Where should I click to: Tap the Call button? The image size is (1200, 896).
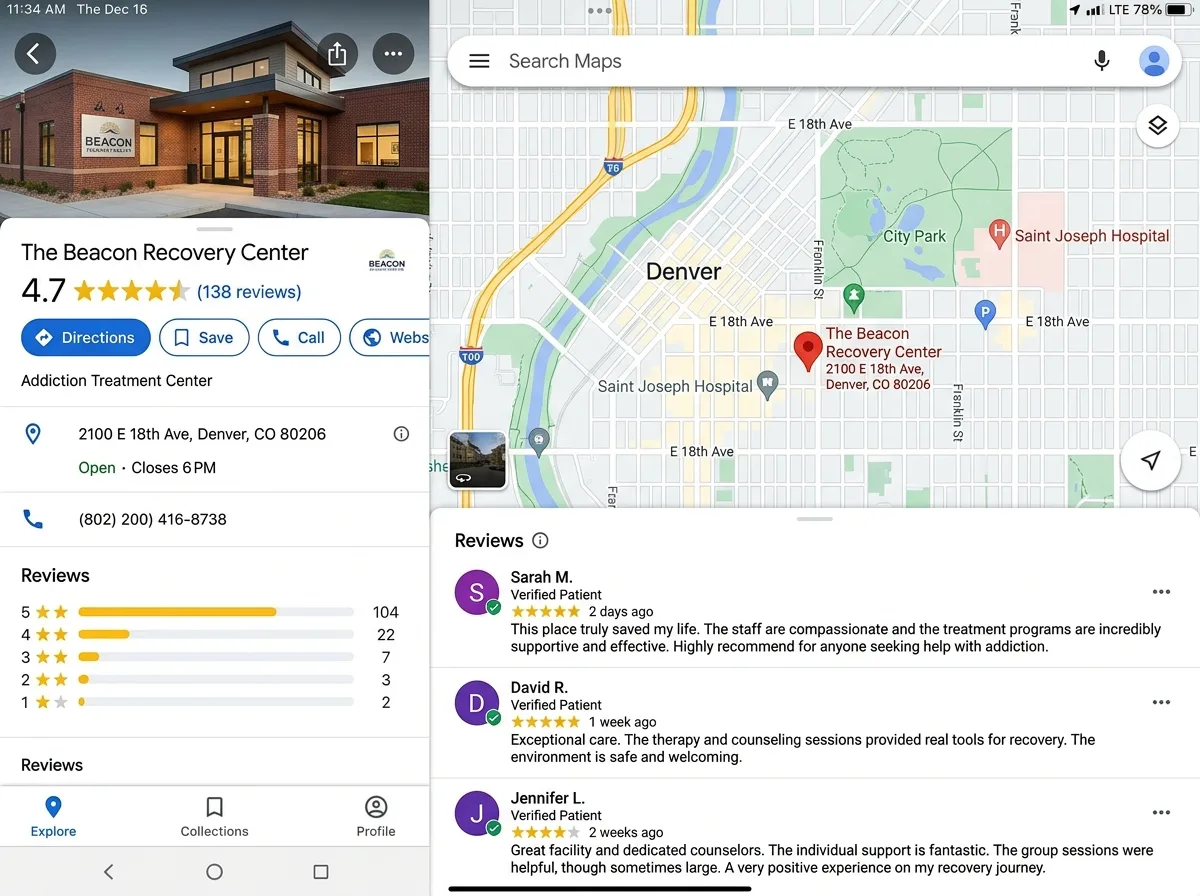(299, 338)
